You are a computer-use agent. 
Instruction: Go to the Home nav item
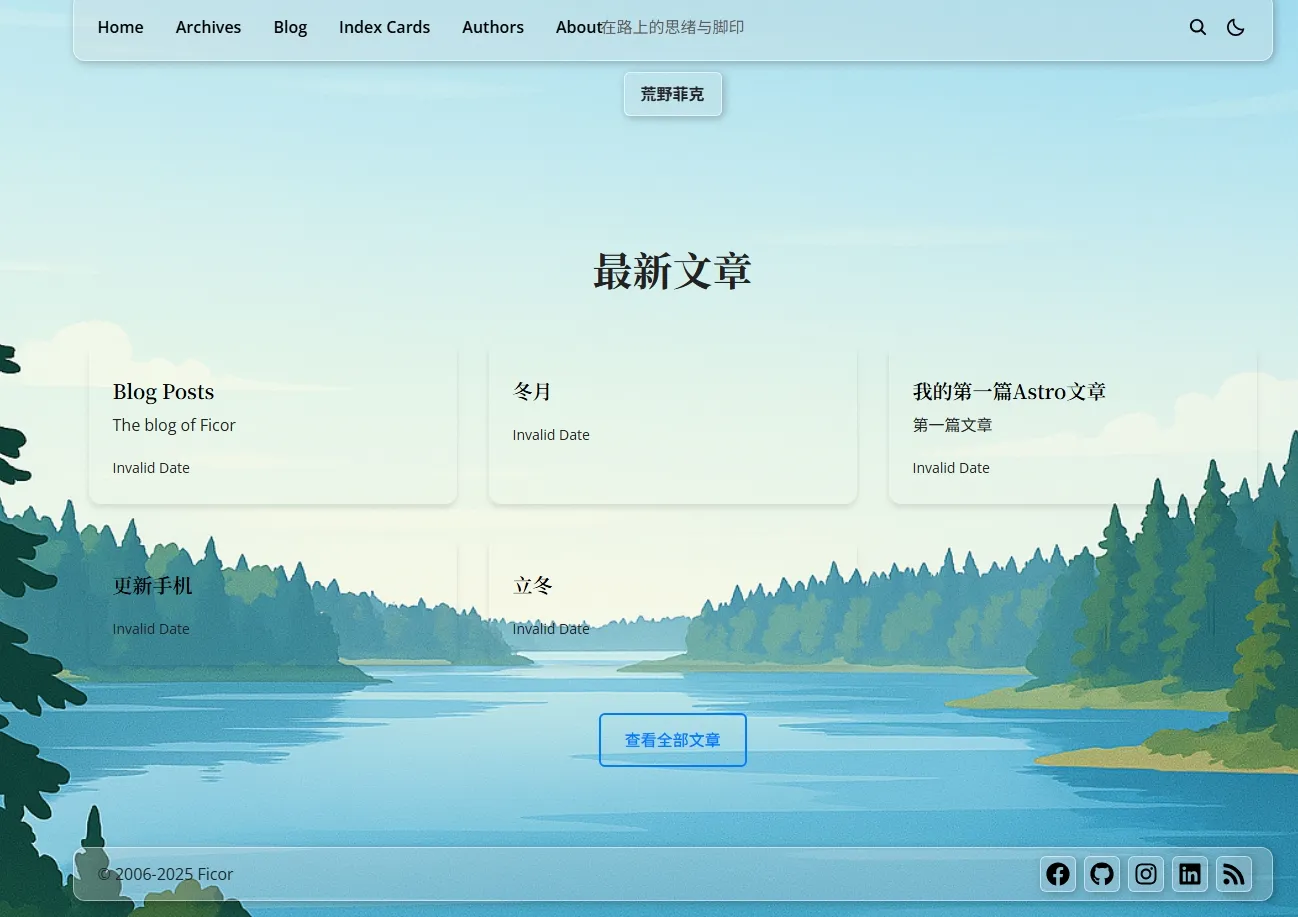pos(120,27)
